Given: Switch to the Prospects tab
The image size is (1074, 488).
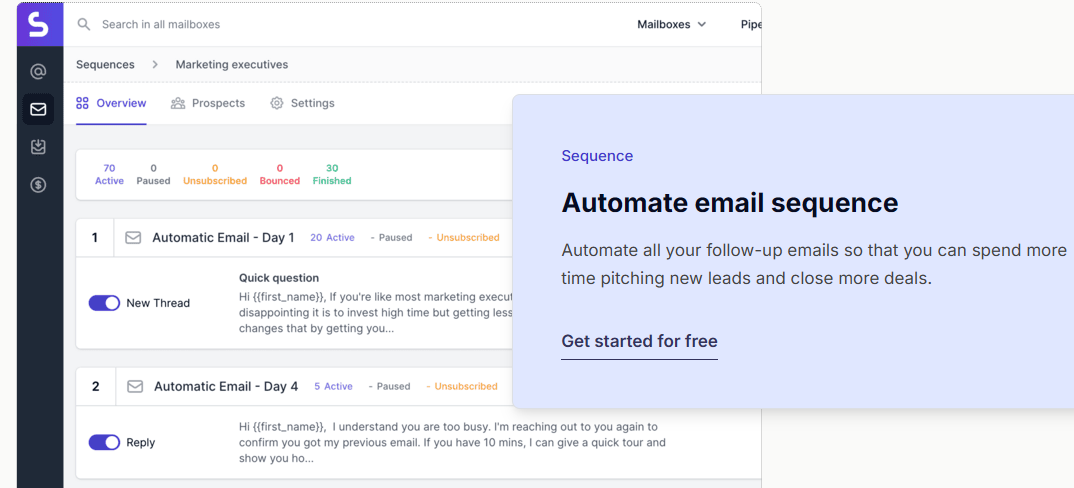Looking at the screenshot, I should 208,103.
